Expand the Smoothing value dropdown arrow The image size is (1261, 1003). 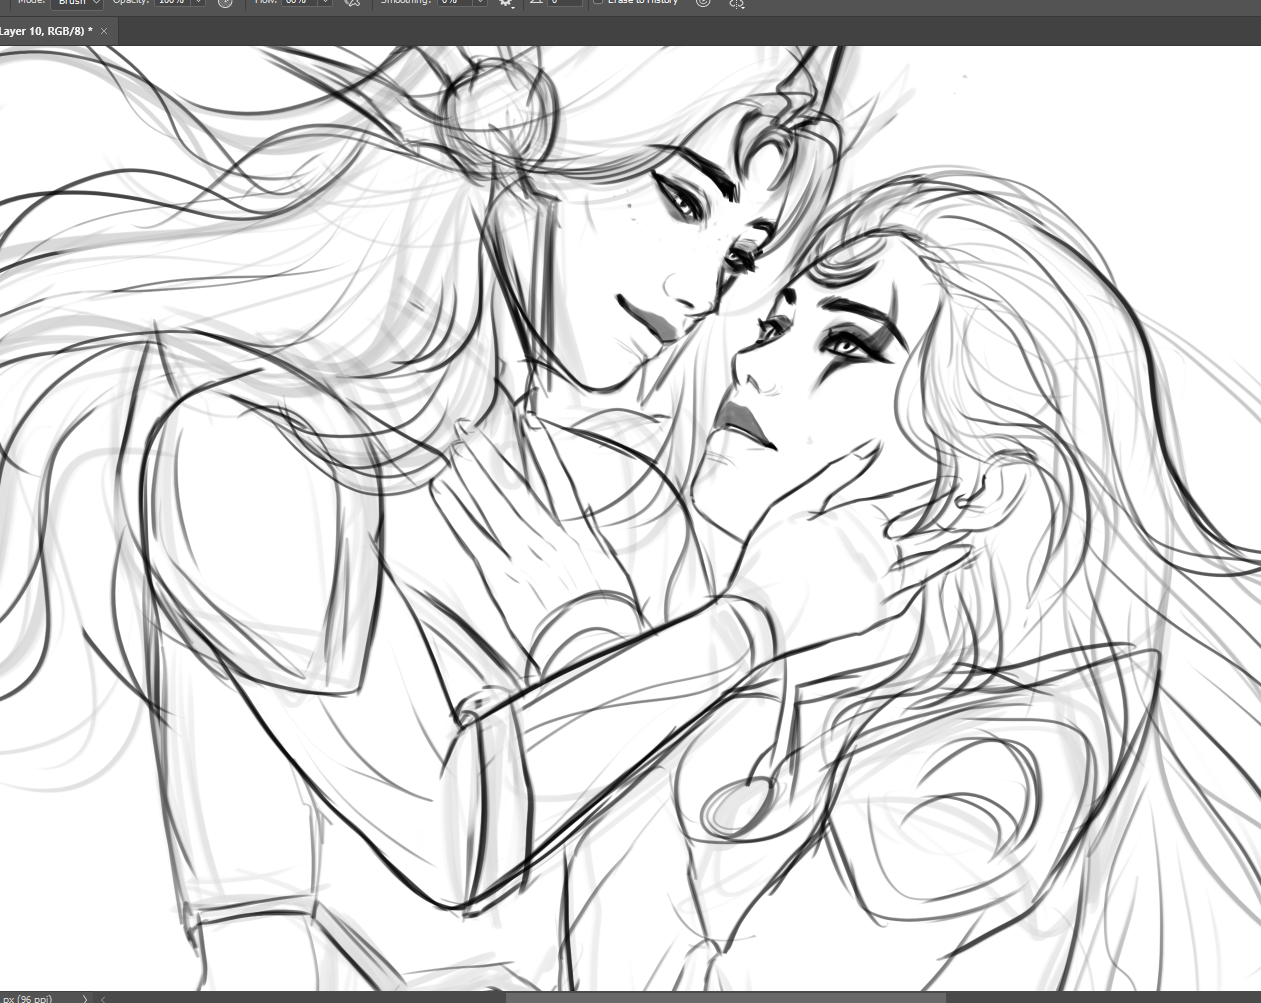480,2
